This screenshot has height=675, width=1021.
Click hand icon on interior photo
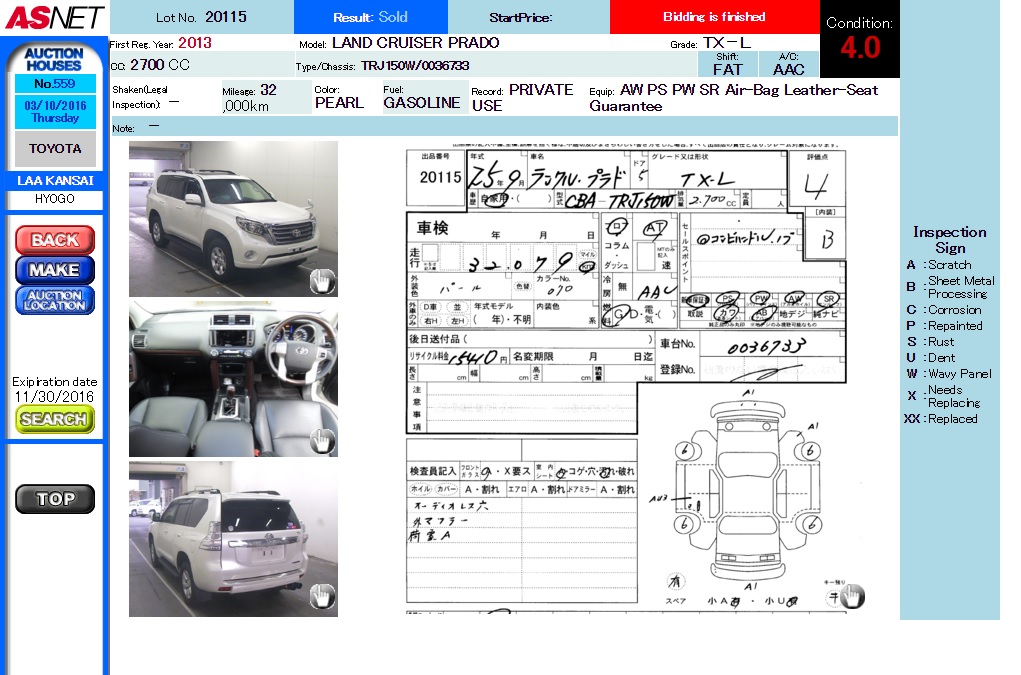click(321, 440)
